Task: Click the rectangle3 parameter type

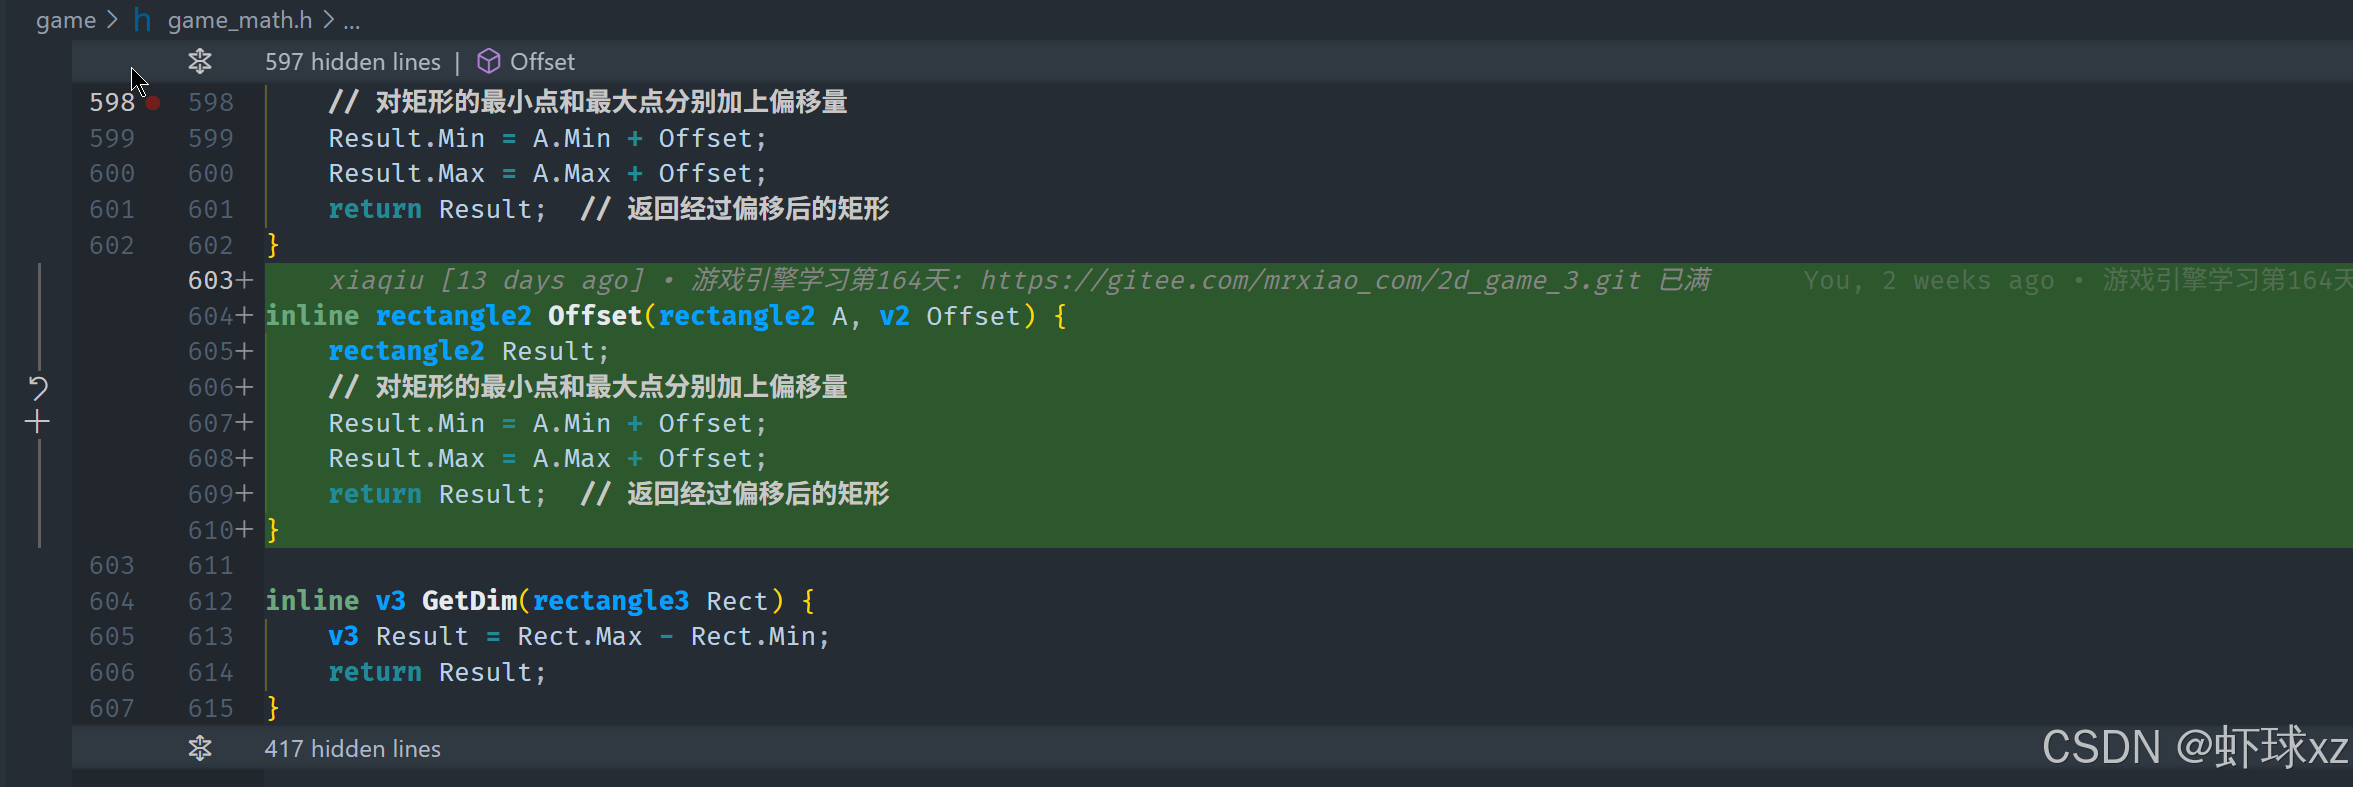Action: (x=611, y=601)
